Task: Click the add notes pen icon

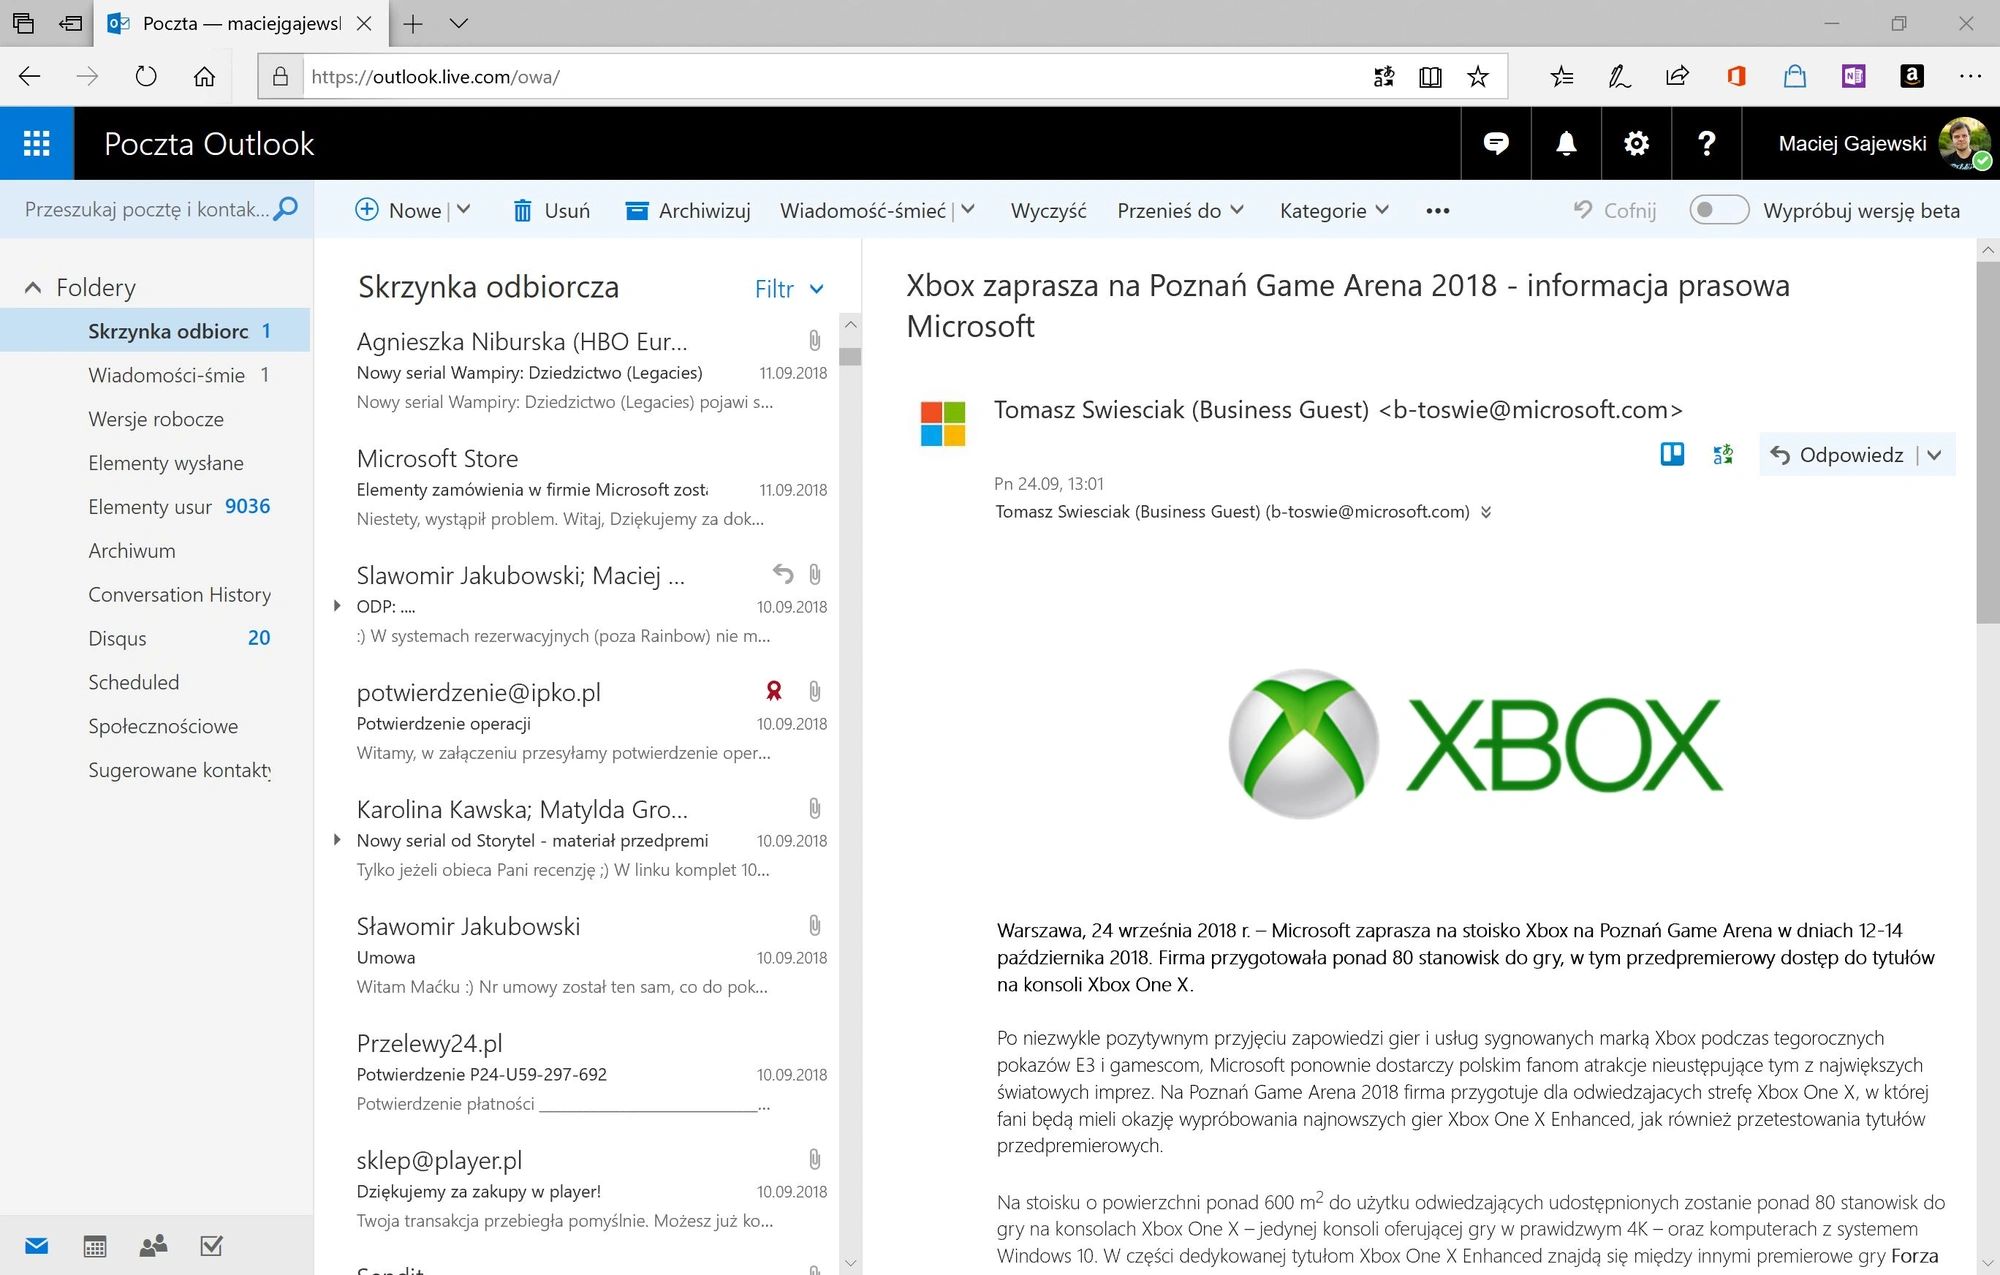Action: [1619, 77]
